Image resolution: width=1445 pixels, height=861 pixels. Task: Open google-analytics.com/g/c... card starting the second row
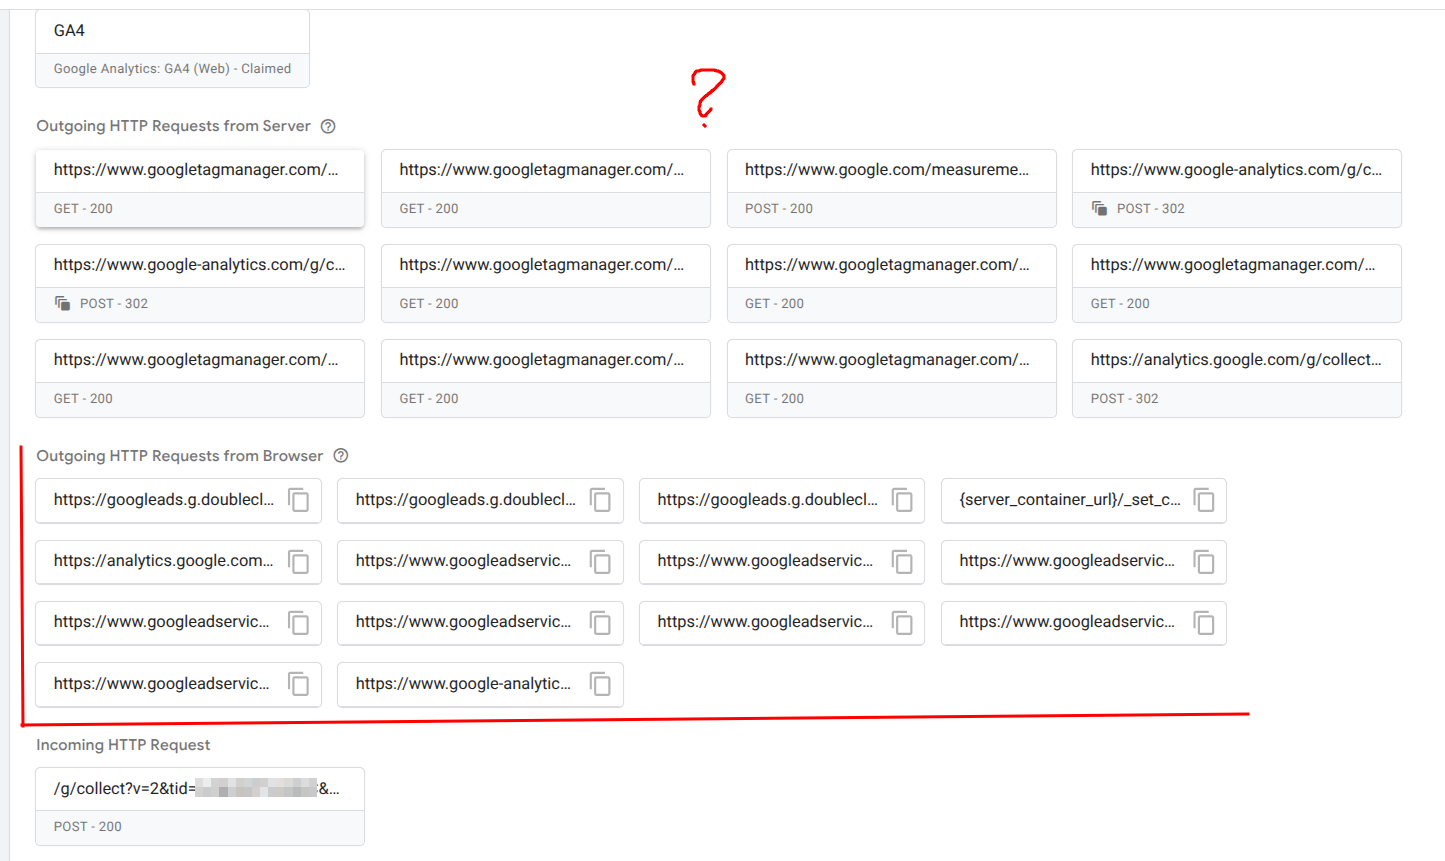(200, 283)
